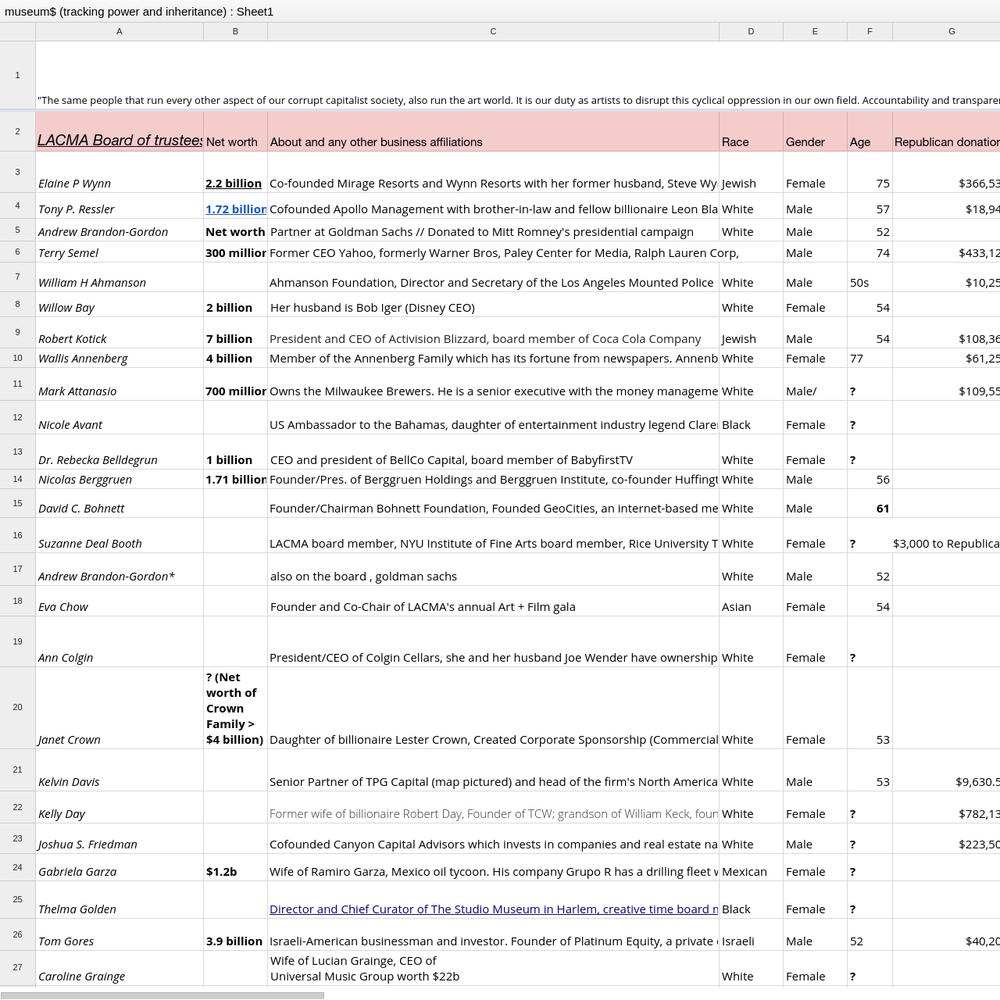
Task: Click the 'Caroline Grainge' name cell
Action: click(119, 968)
